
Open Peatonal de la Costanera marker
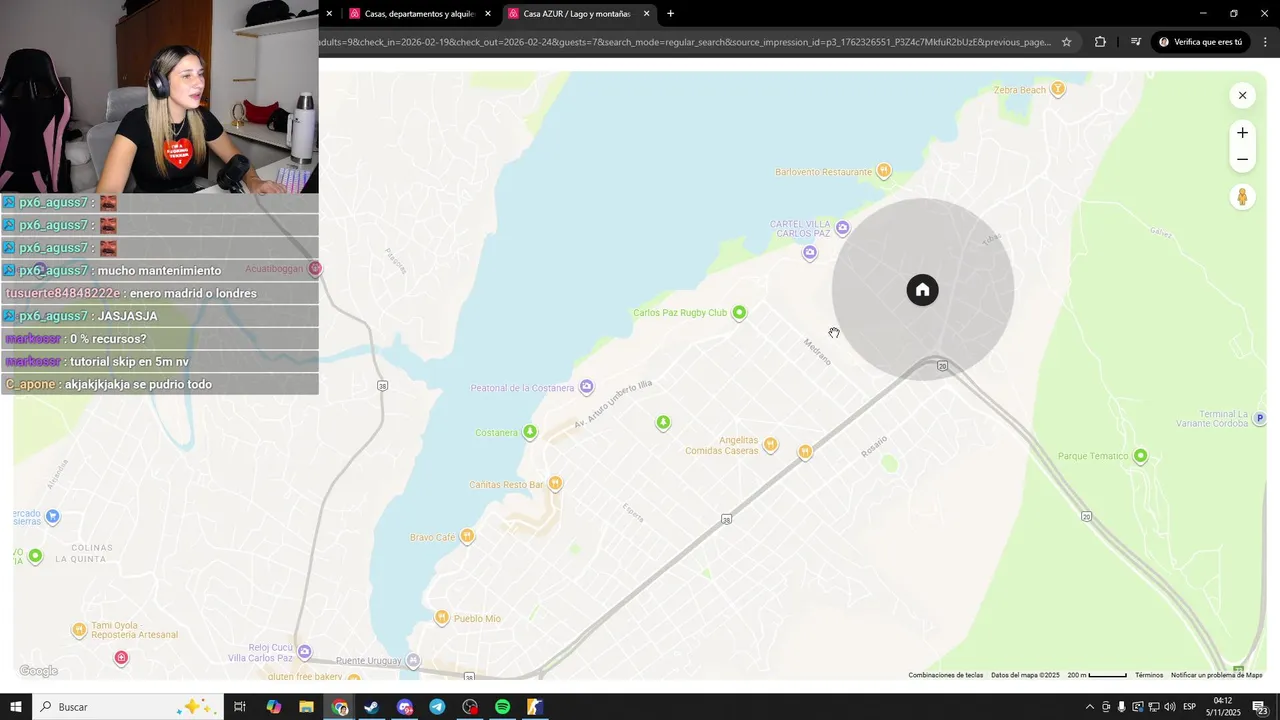[587, 387]
